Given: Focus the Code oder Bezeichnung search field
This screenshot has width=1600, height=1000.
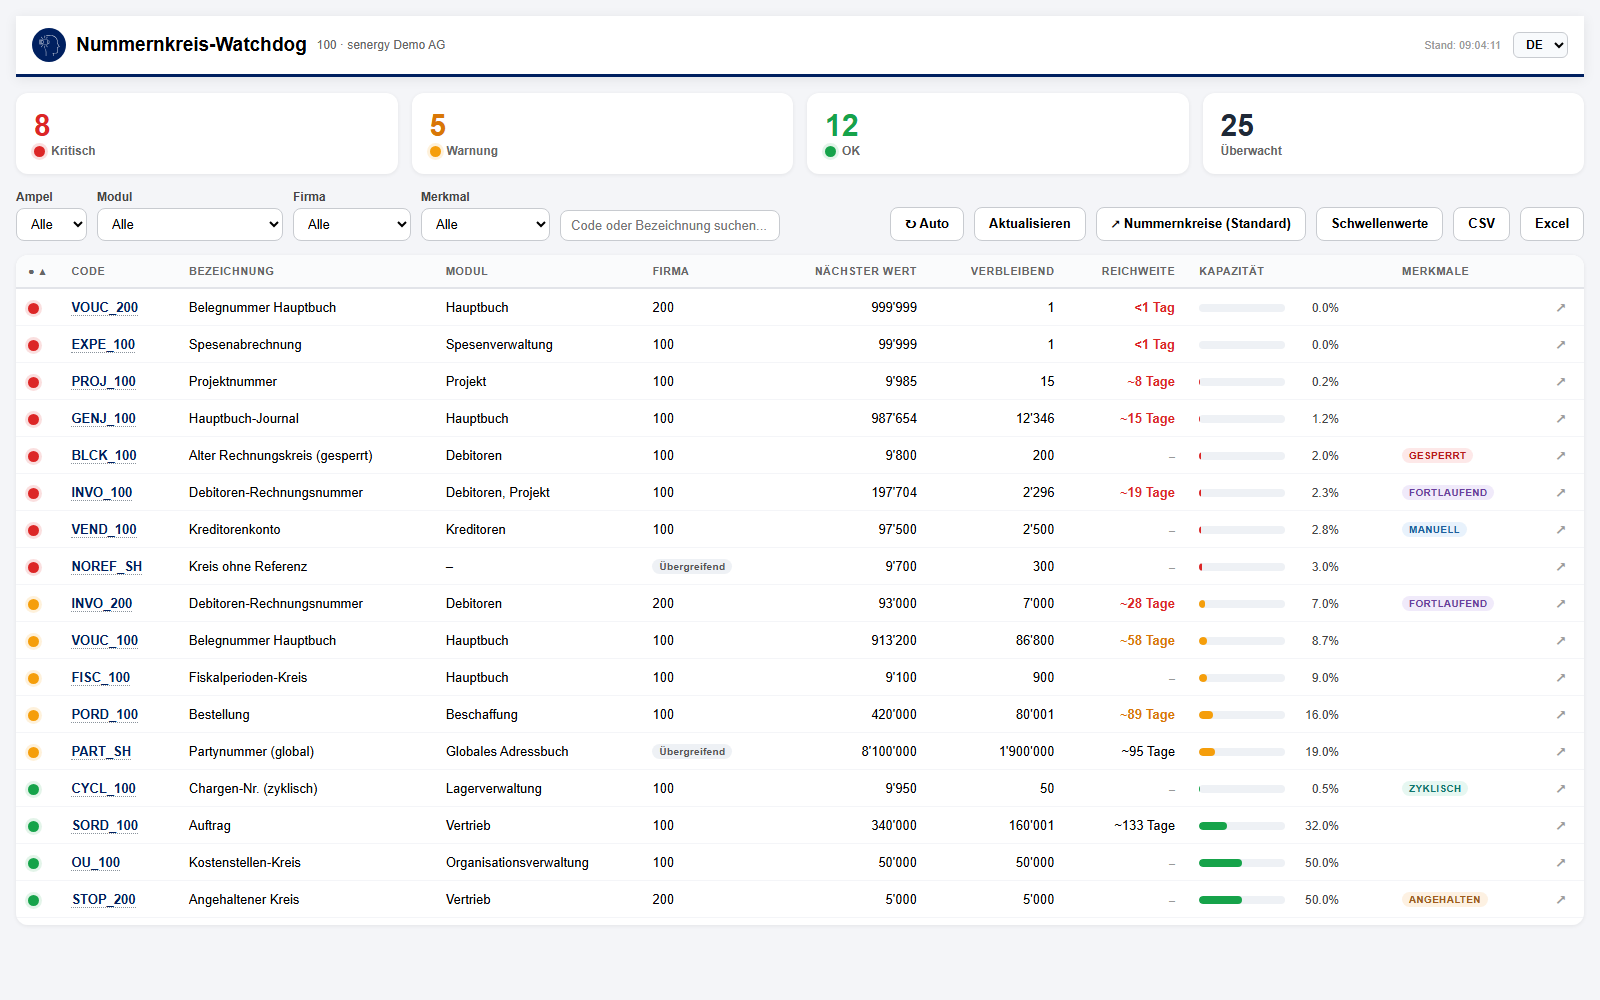Looking at the screenshot, I should pyautogui.click(x=670, y=225).
